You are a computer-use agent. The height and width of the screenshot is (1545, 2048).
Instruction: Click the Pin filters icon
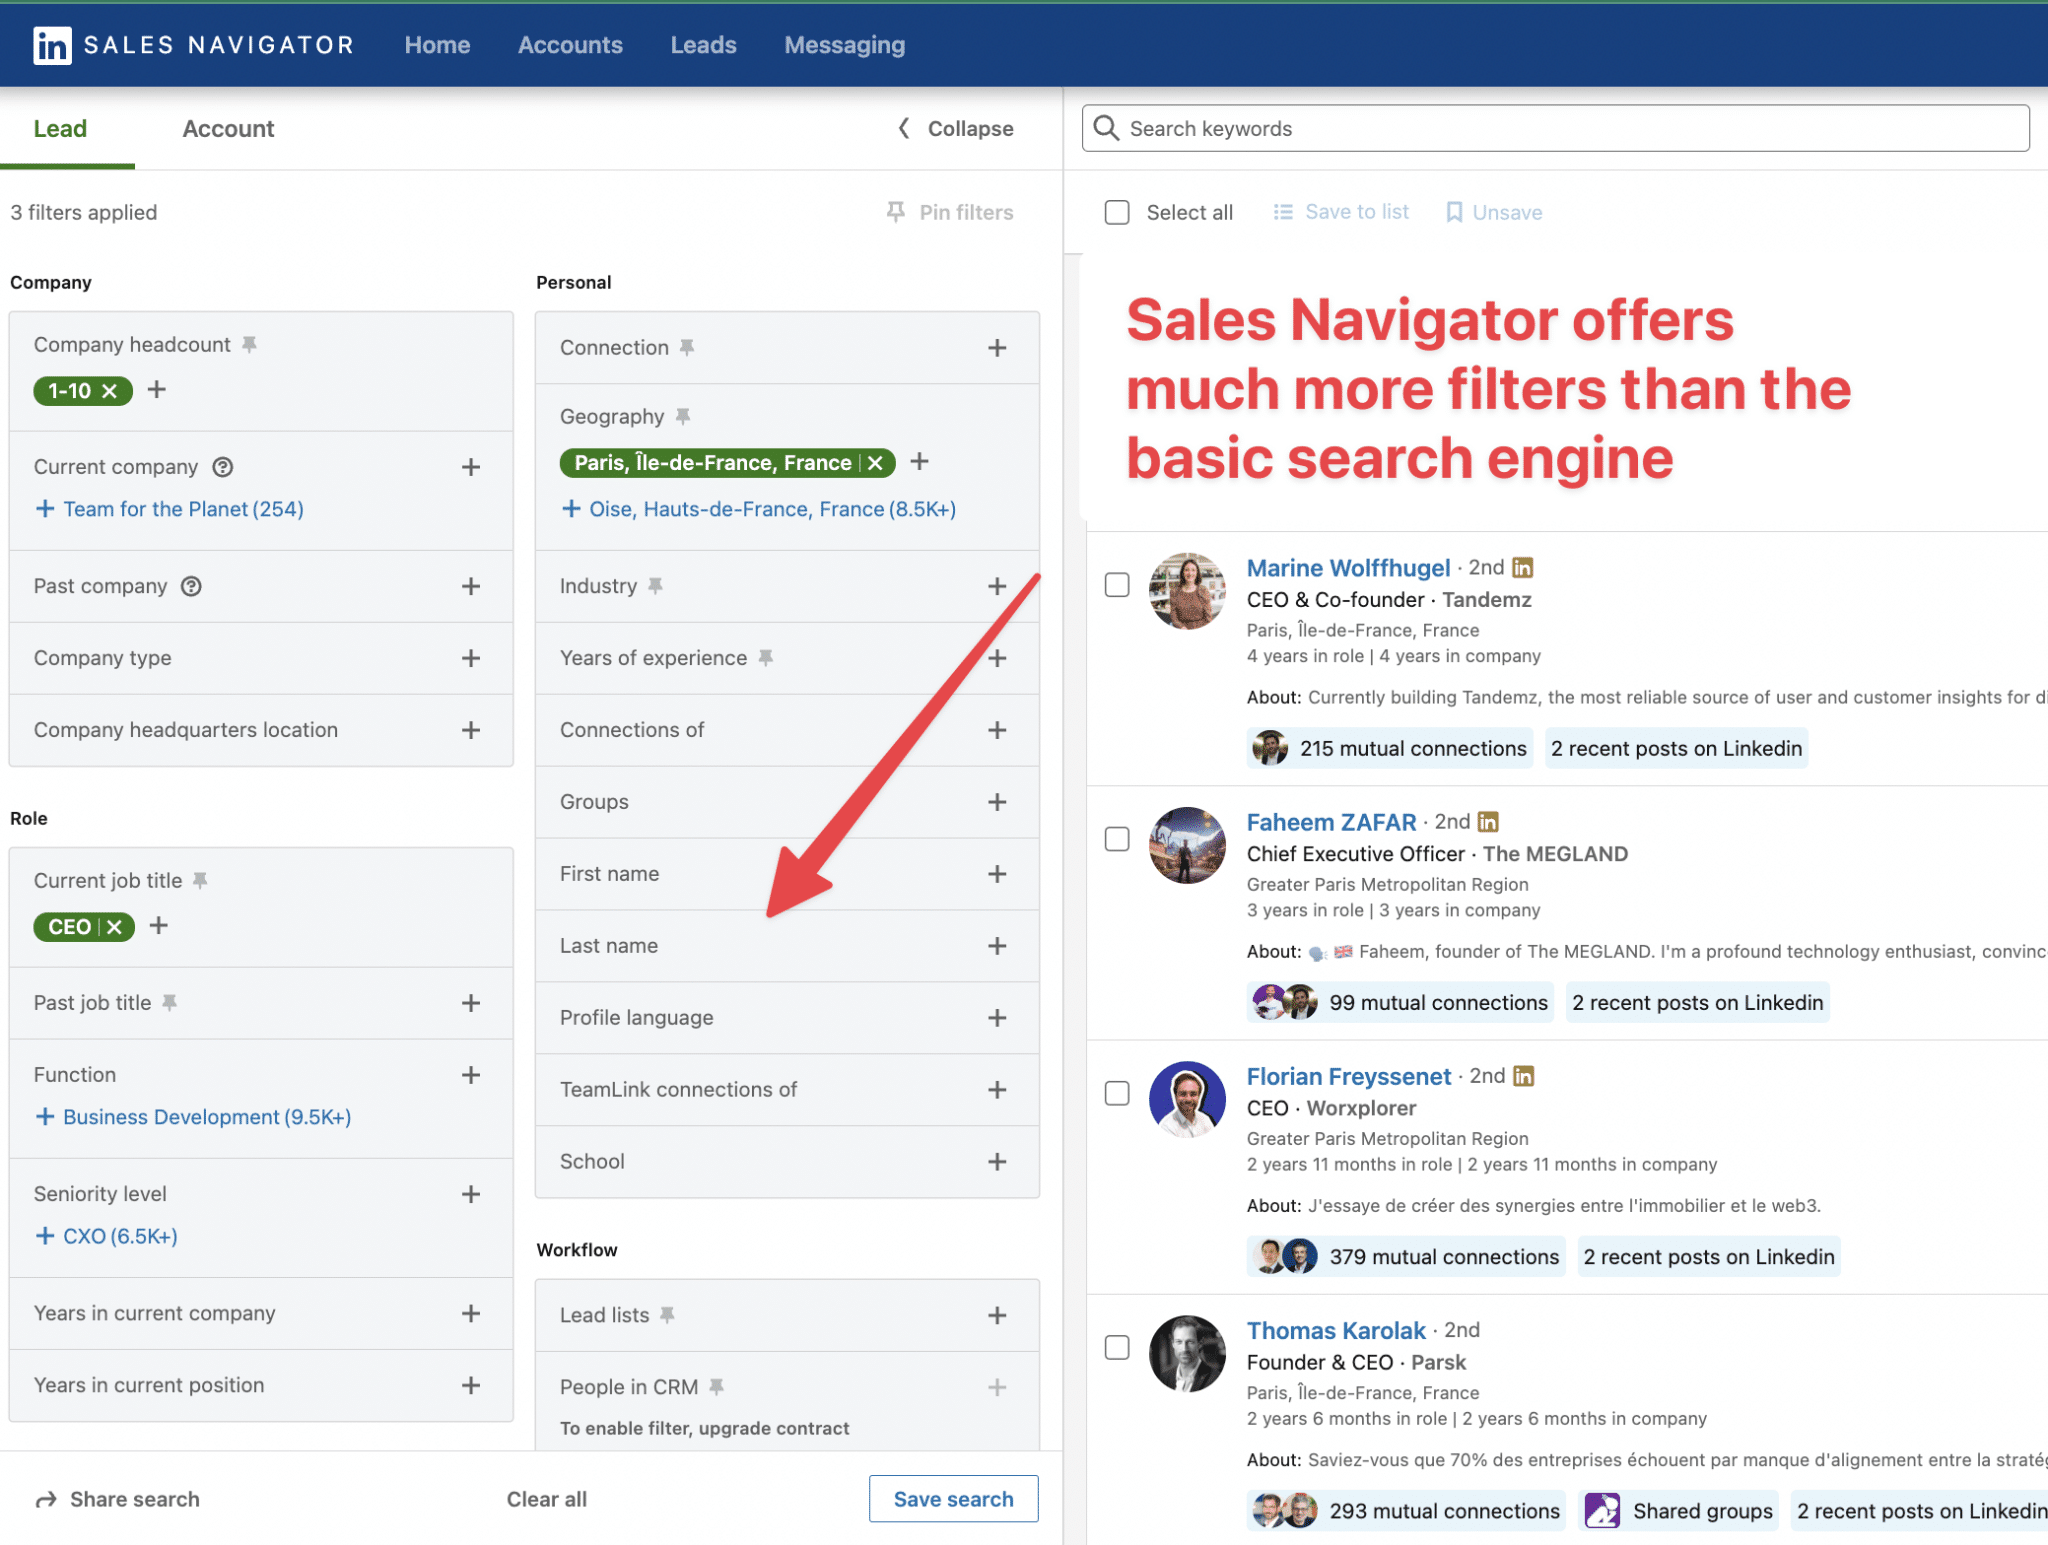click(x=895, y=212)
